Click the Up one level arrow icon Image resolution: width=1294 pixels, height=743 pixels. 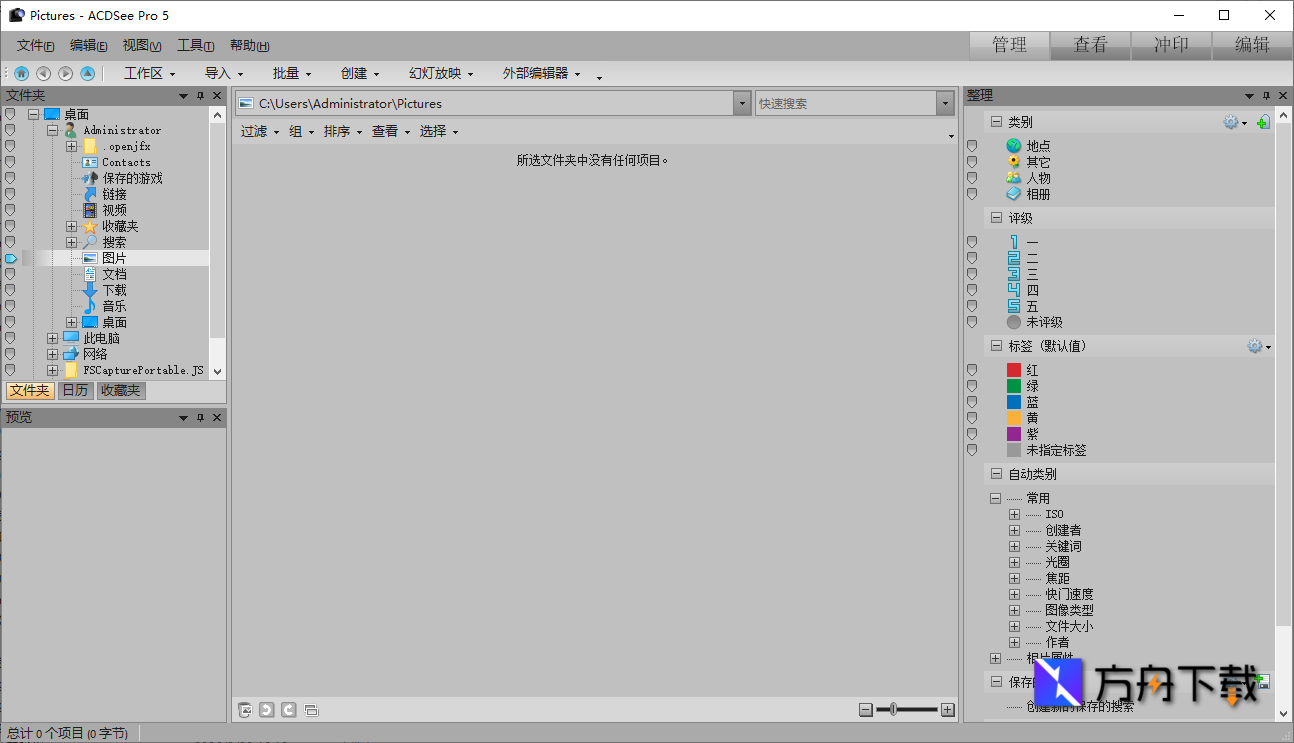click(87, 73)
